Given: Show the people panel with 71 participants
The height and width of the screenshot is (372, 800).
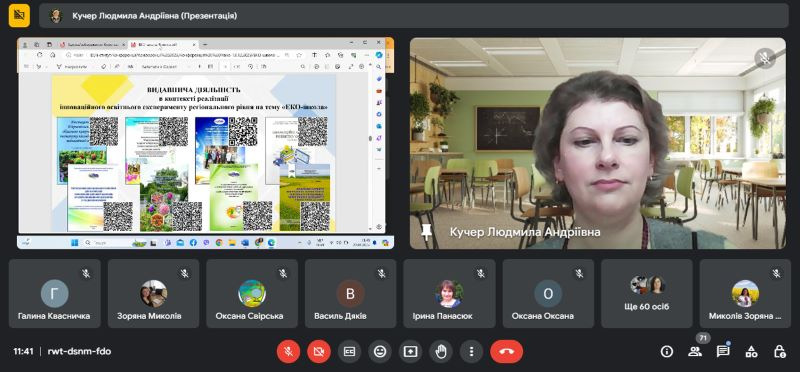Looking at the screenshot, I should [x=694, y=351].
